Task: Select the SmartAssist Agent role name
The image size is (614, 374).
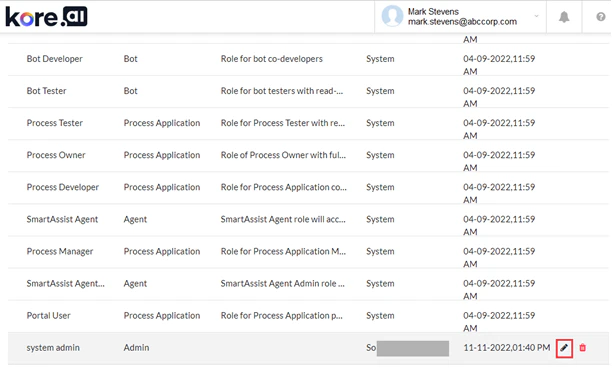Action: [62, 219]
